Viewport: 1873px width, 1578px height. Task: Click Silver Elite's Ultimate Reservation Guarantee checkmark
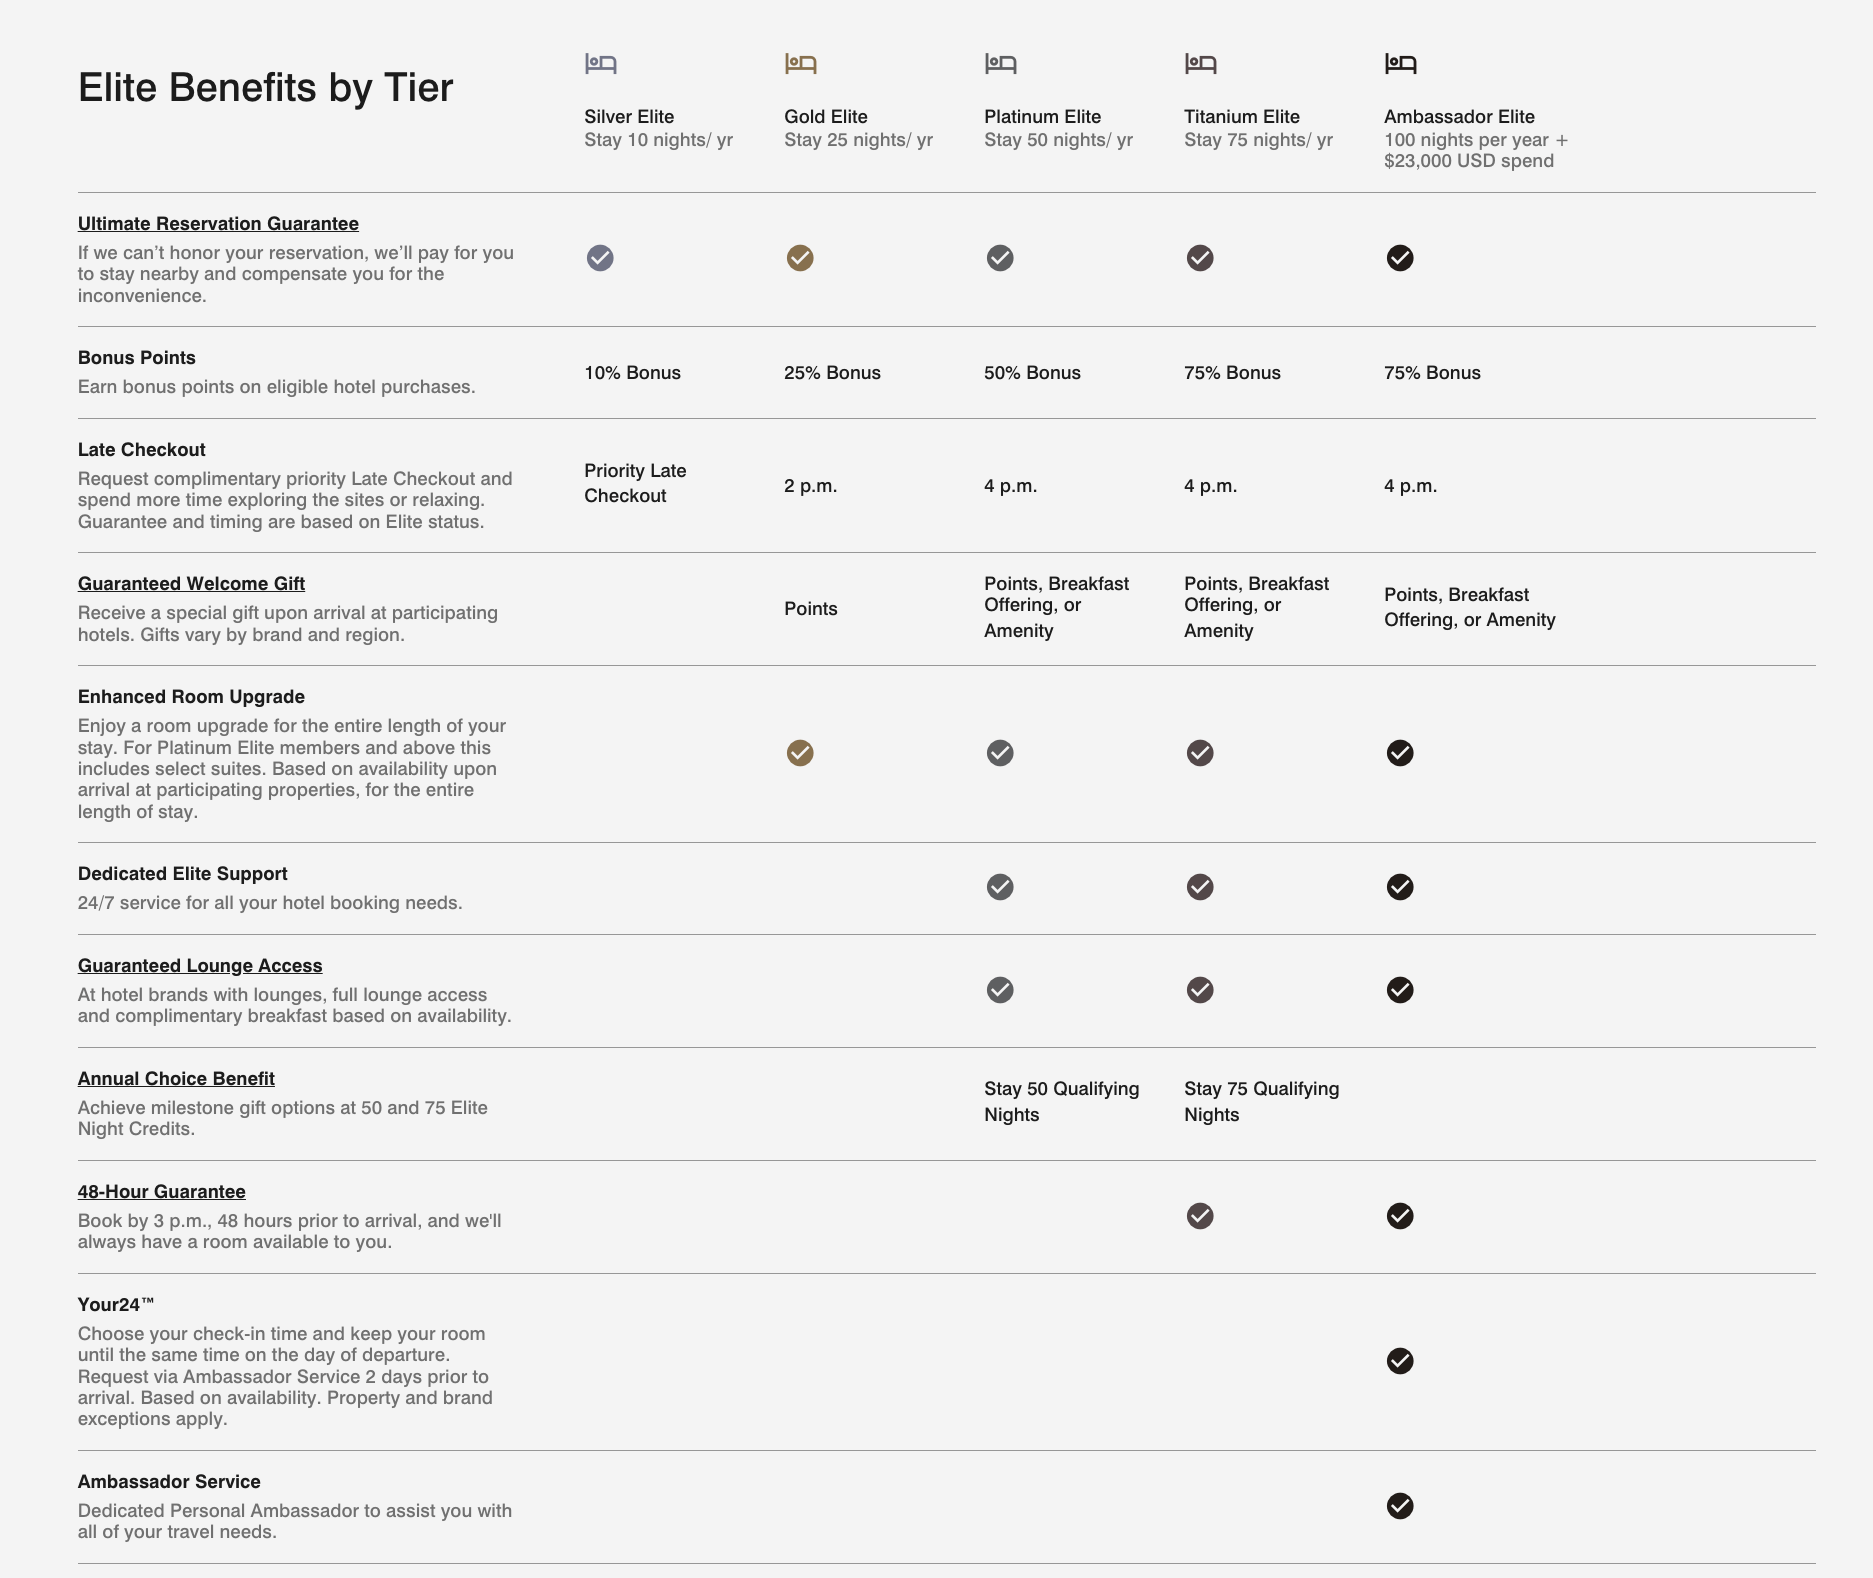600,258
